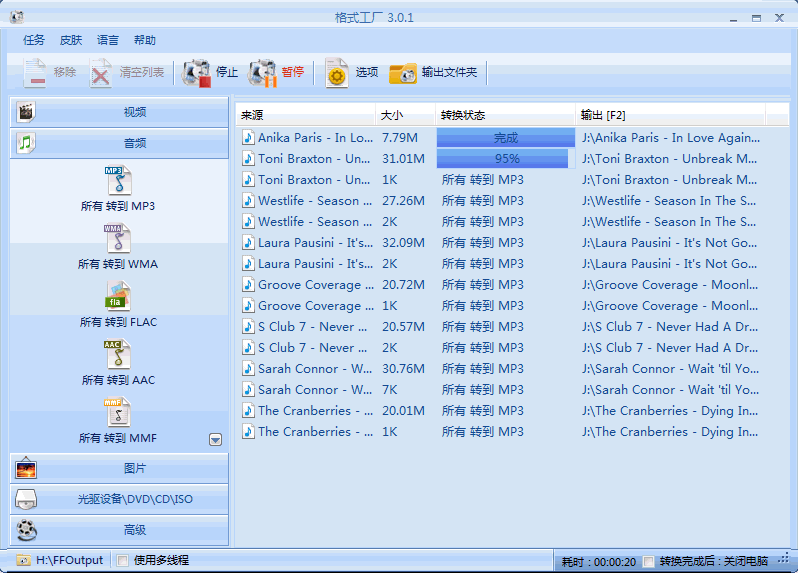Click output path J:\Laura Pausini for 32.09M row
Screen dimensions: 798x573
point(669,243)
